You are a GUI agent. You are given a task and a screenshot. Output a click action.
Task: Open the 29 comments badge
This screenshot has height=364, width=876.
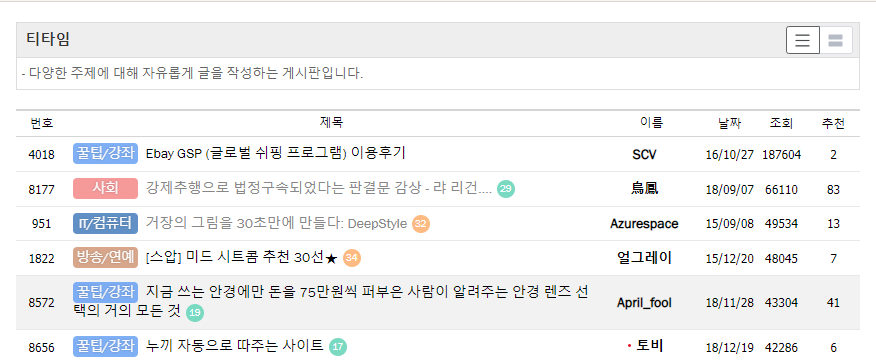click(x=506, y=189)
